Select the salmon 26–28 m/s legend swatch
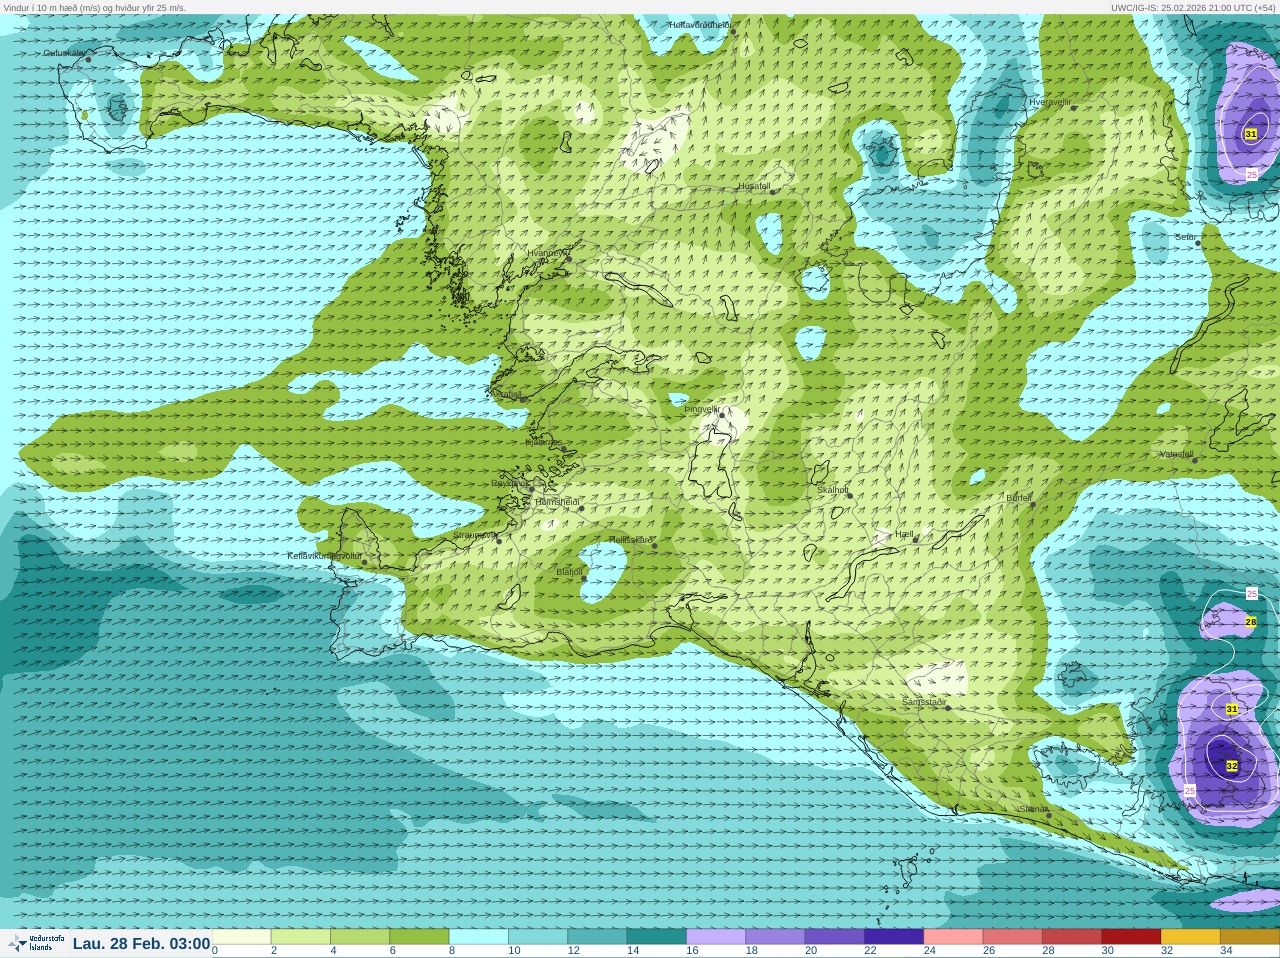This screenshot has width=1280, height=958. point(1013,937)
